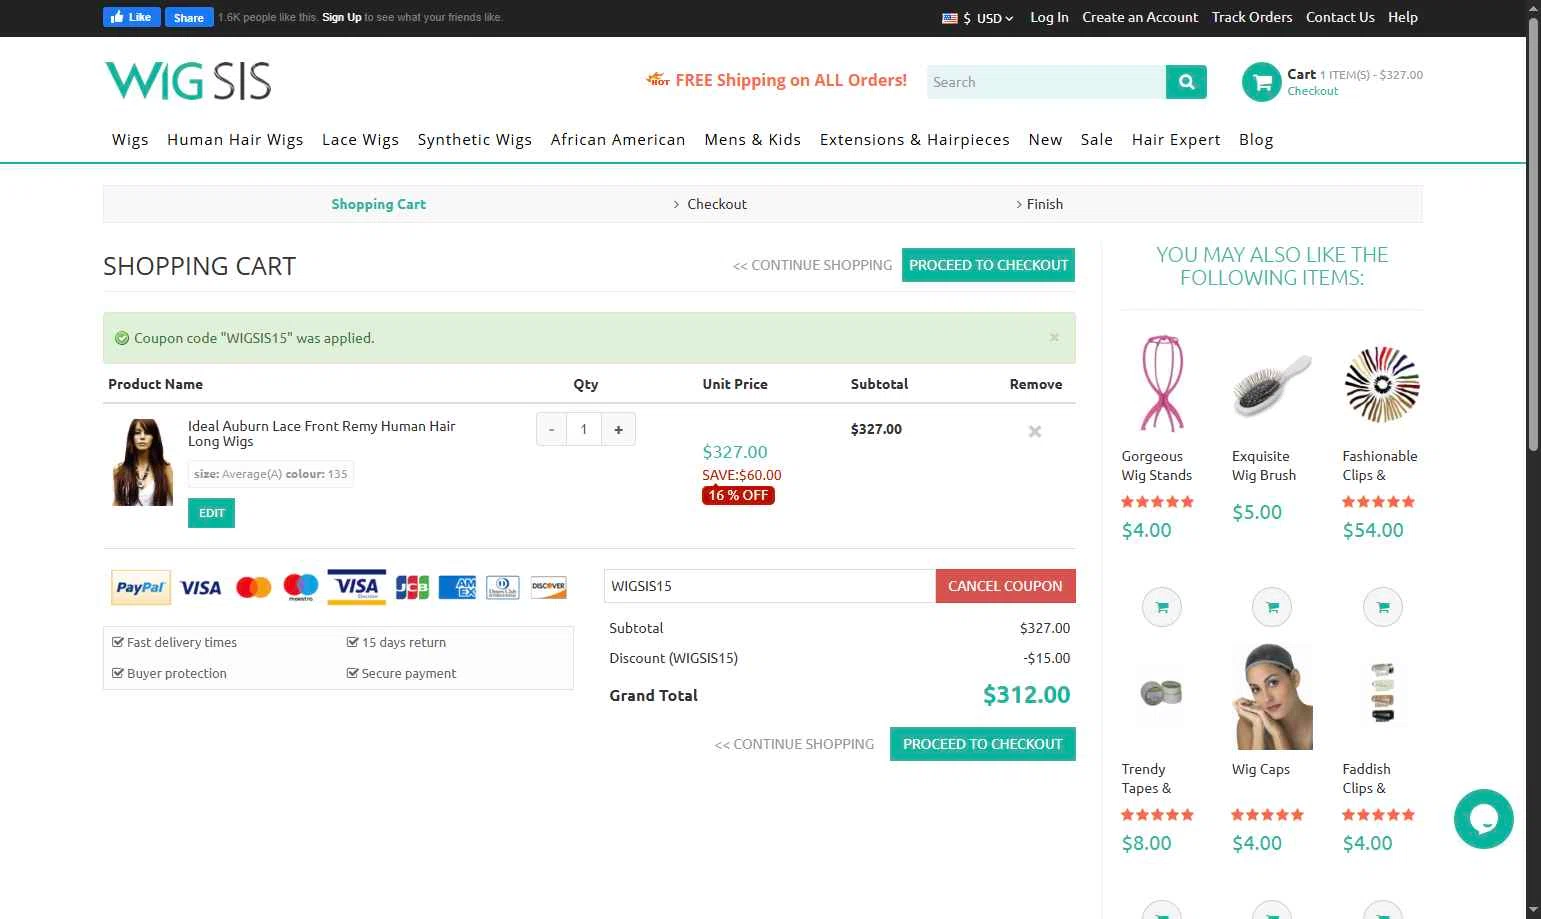Image resolution: width=1541 pixels, height=919 pixels.
Task: Click the auburn wig product thumbnail
Action: 142,462
